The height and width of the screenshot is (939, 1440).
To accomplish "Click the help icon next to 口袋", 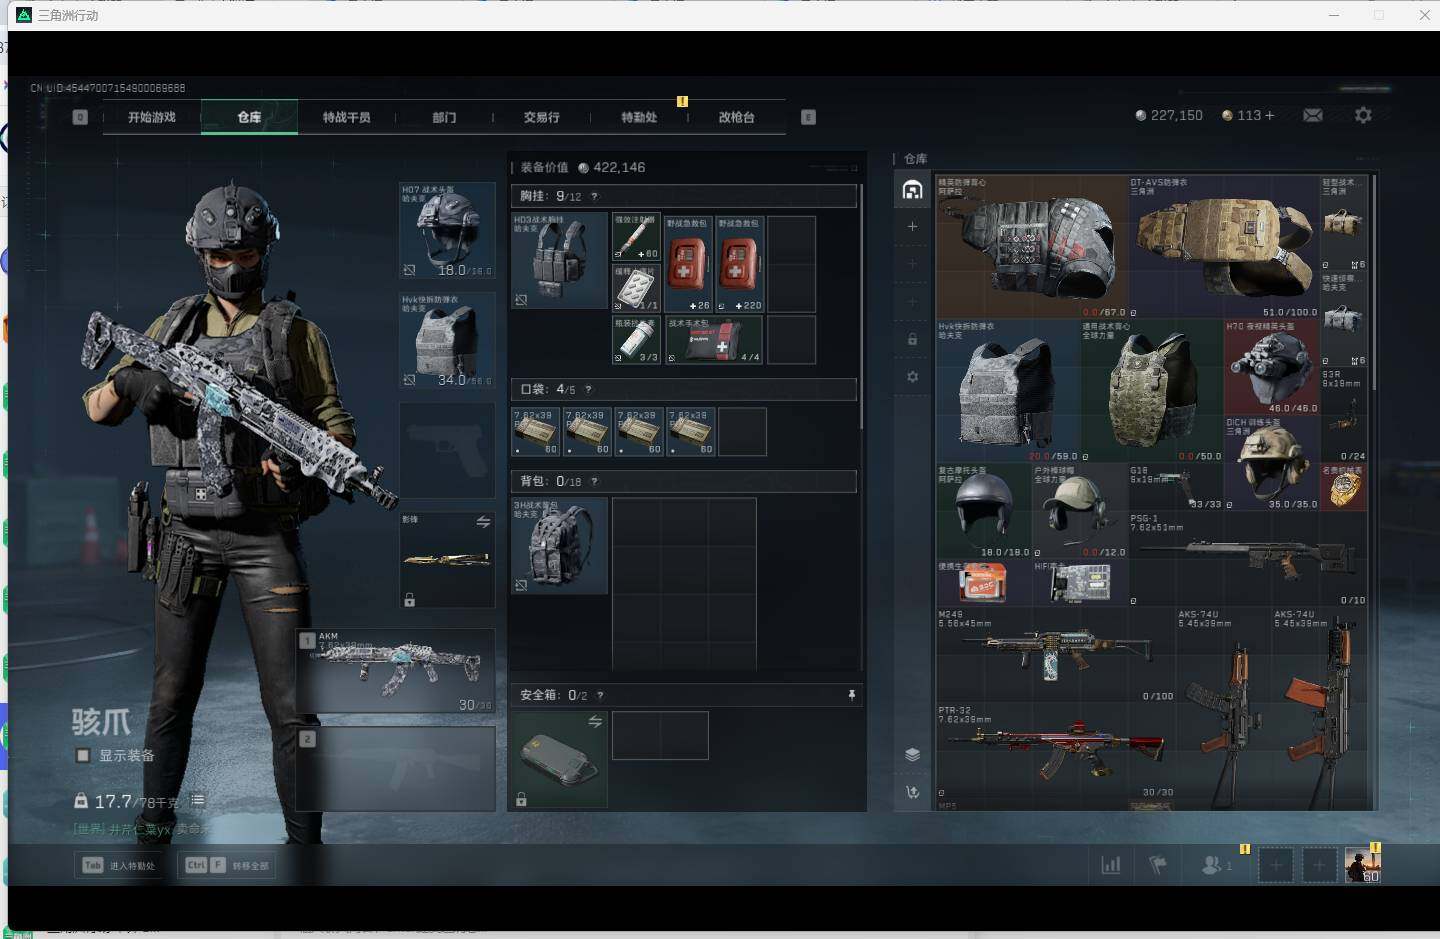I will (x=588, y=389).
